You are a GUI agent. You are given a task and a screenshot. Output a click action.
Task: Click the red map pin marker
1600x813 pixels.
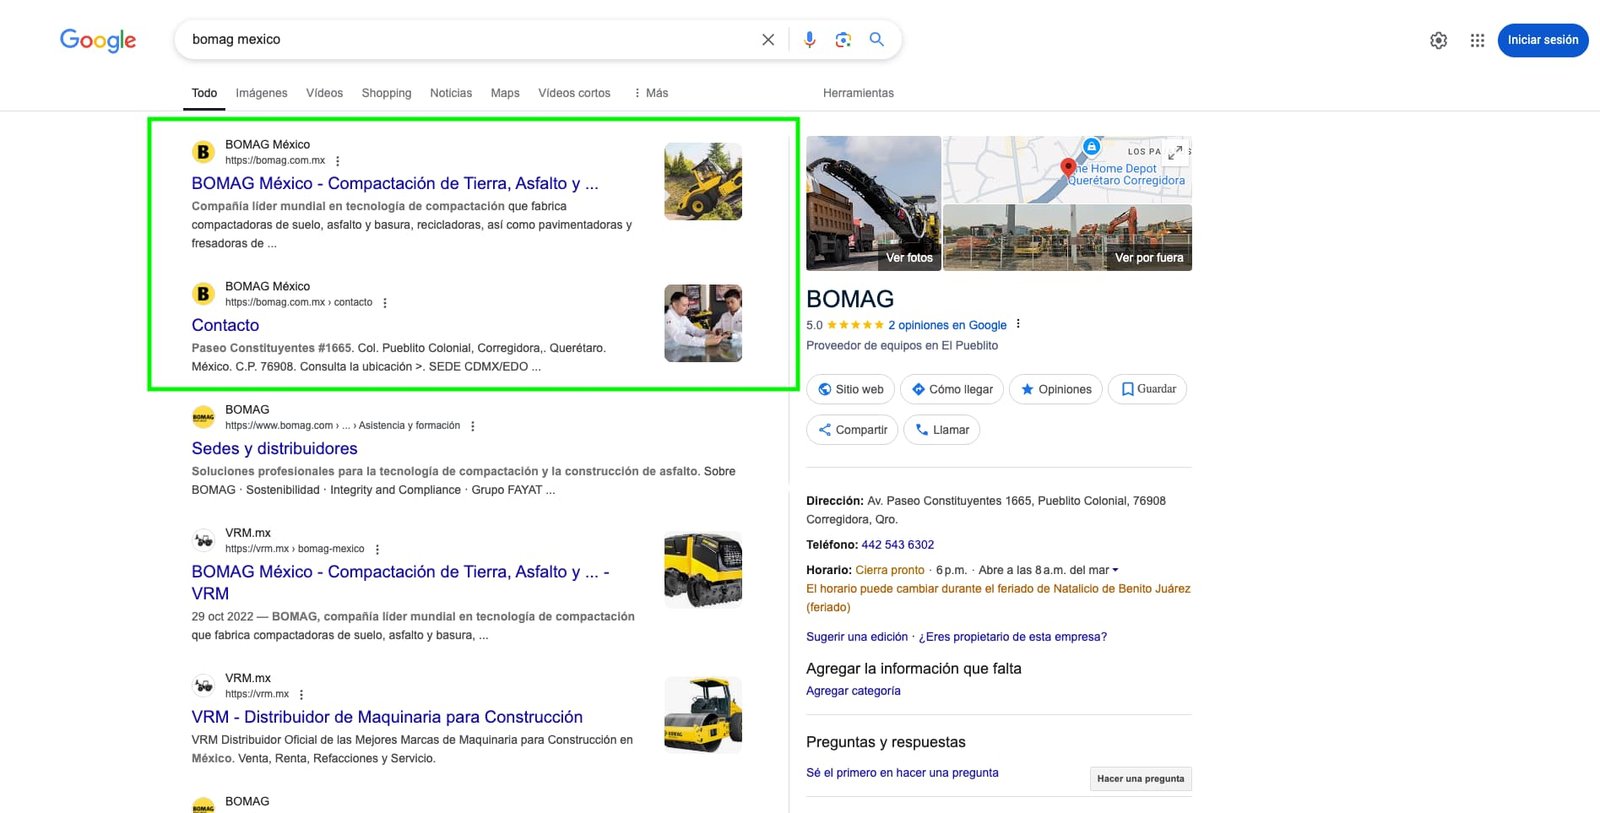point(1068,167)
